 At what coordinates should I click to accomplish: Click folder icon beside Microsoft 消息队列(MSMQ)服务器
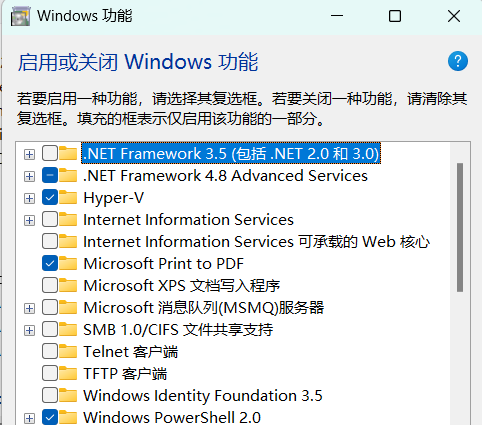(x=68, y=307)
